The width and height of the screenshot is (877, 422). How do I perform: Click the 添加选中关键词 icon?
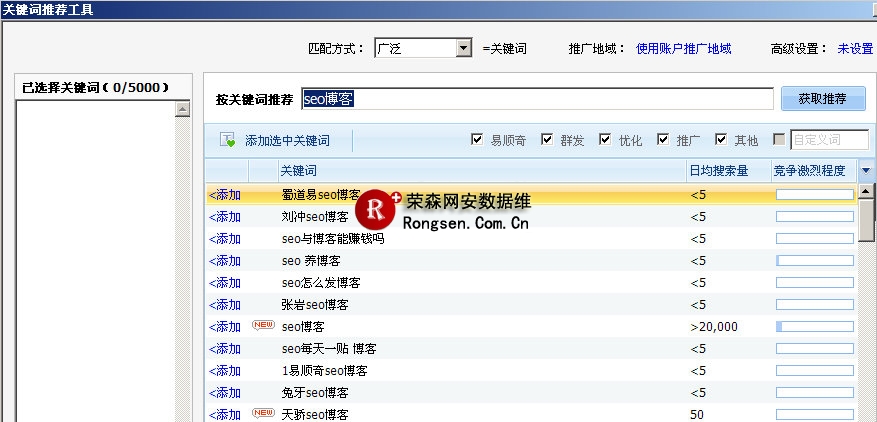(227, 141)
